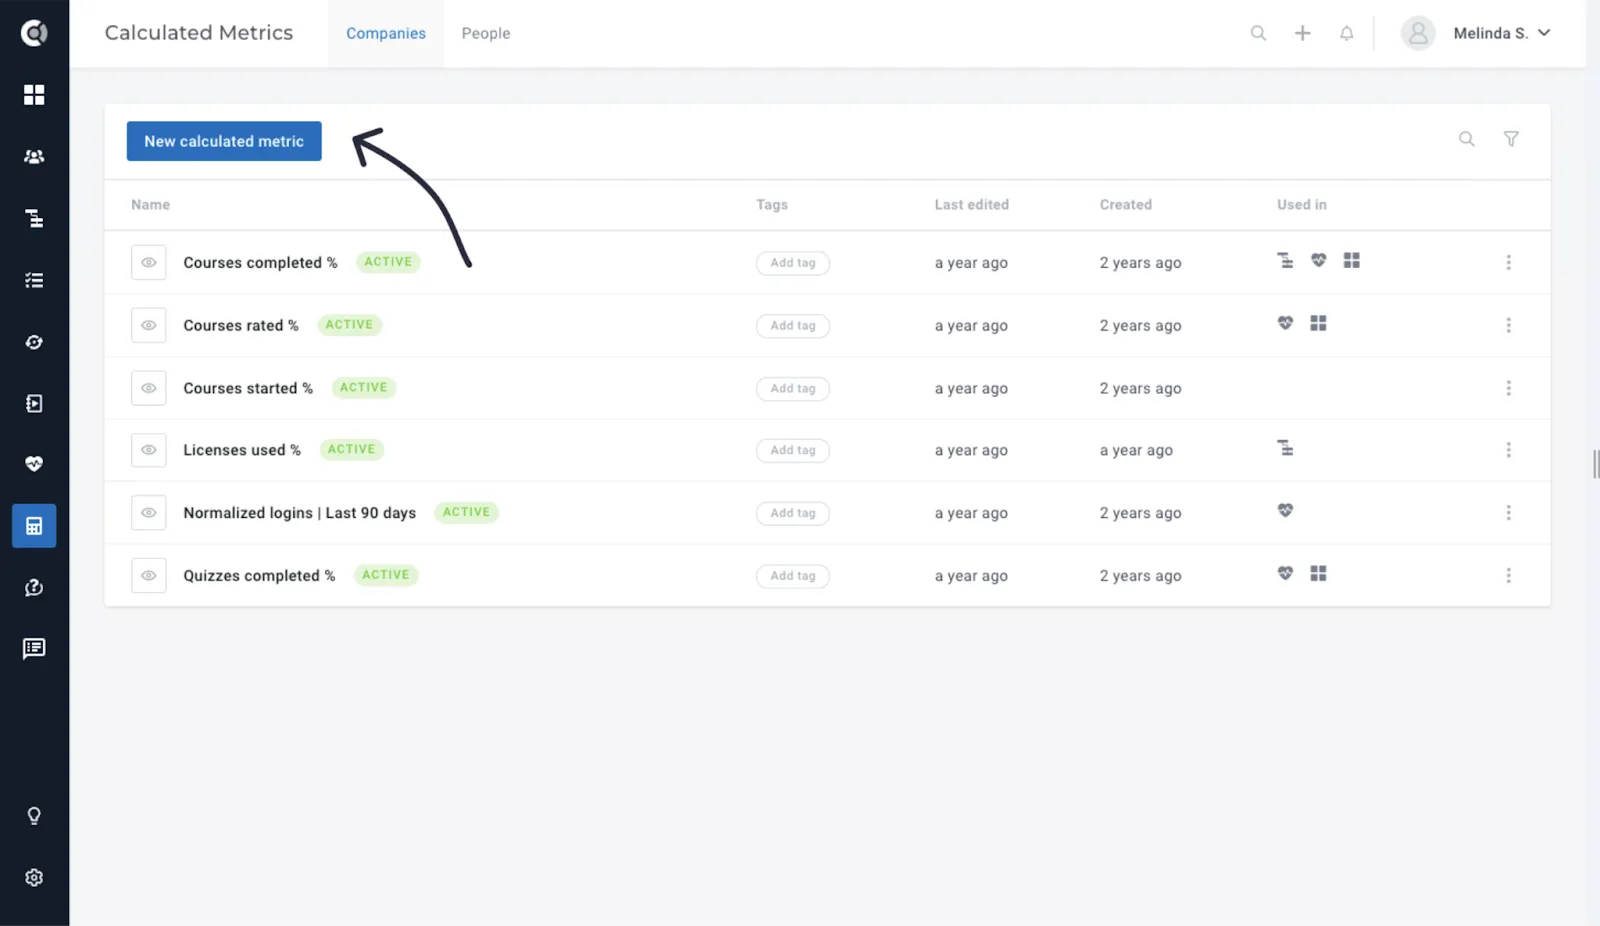Open the people group icon in the sidebar

(x=34, y=157)
